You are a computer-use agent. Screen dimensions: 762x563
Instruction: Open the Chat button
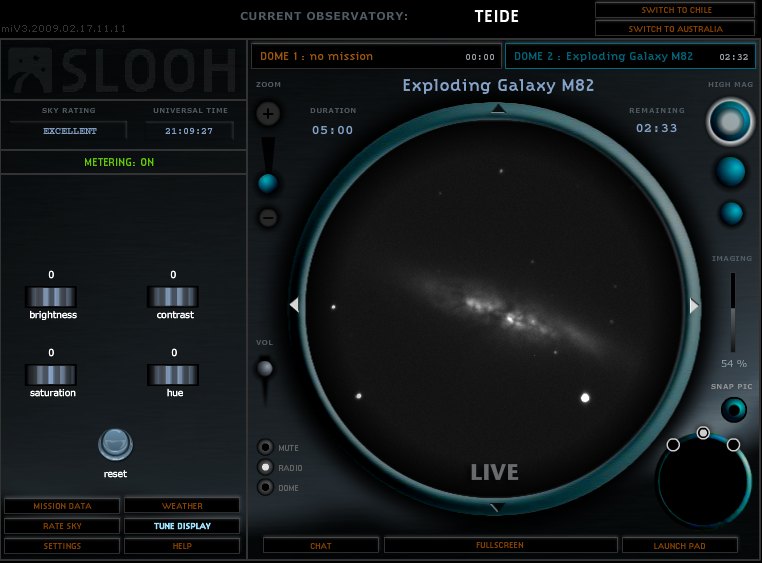[x=321, y=546]
